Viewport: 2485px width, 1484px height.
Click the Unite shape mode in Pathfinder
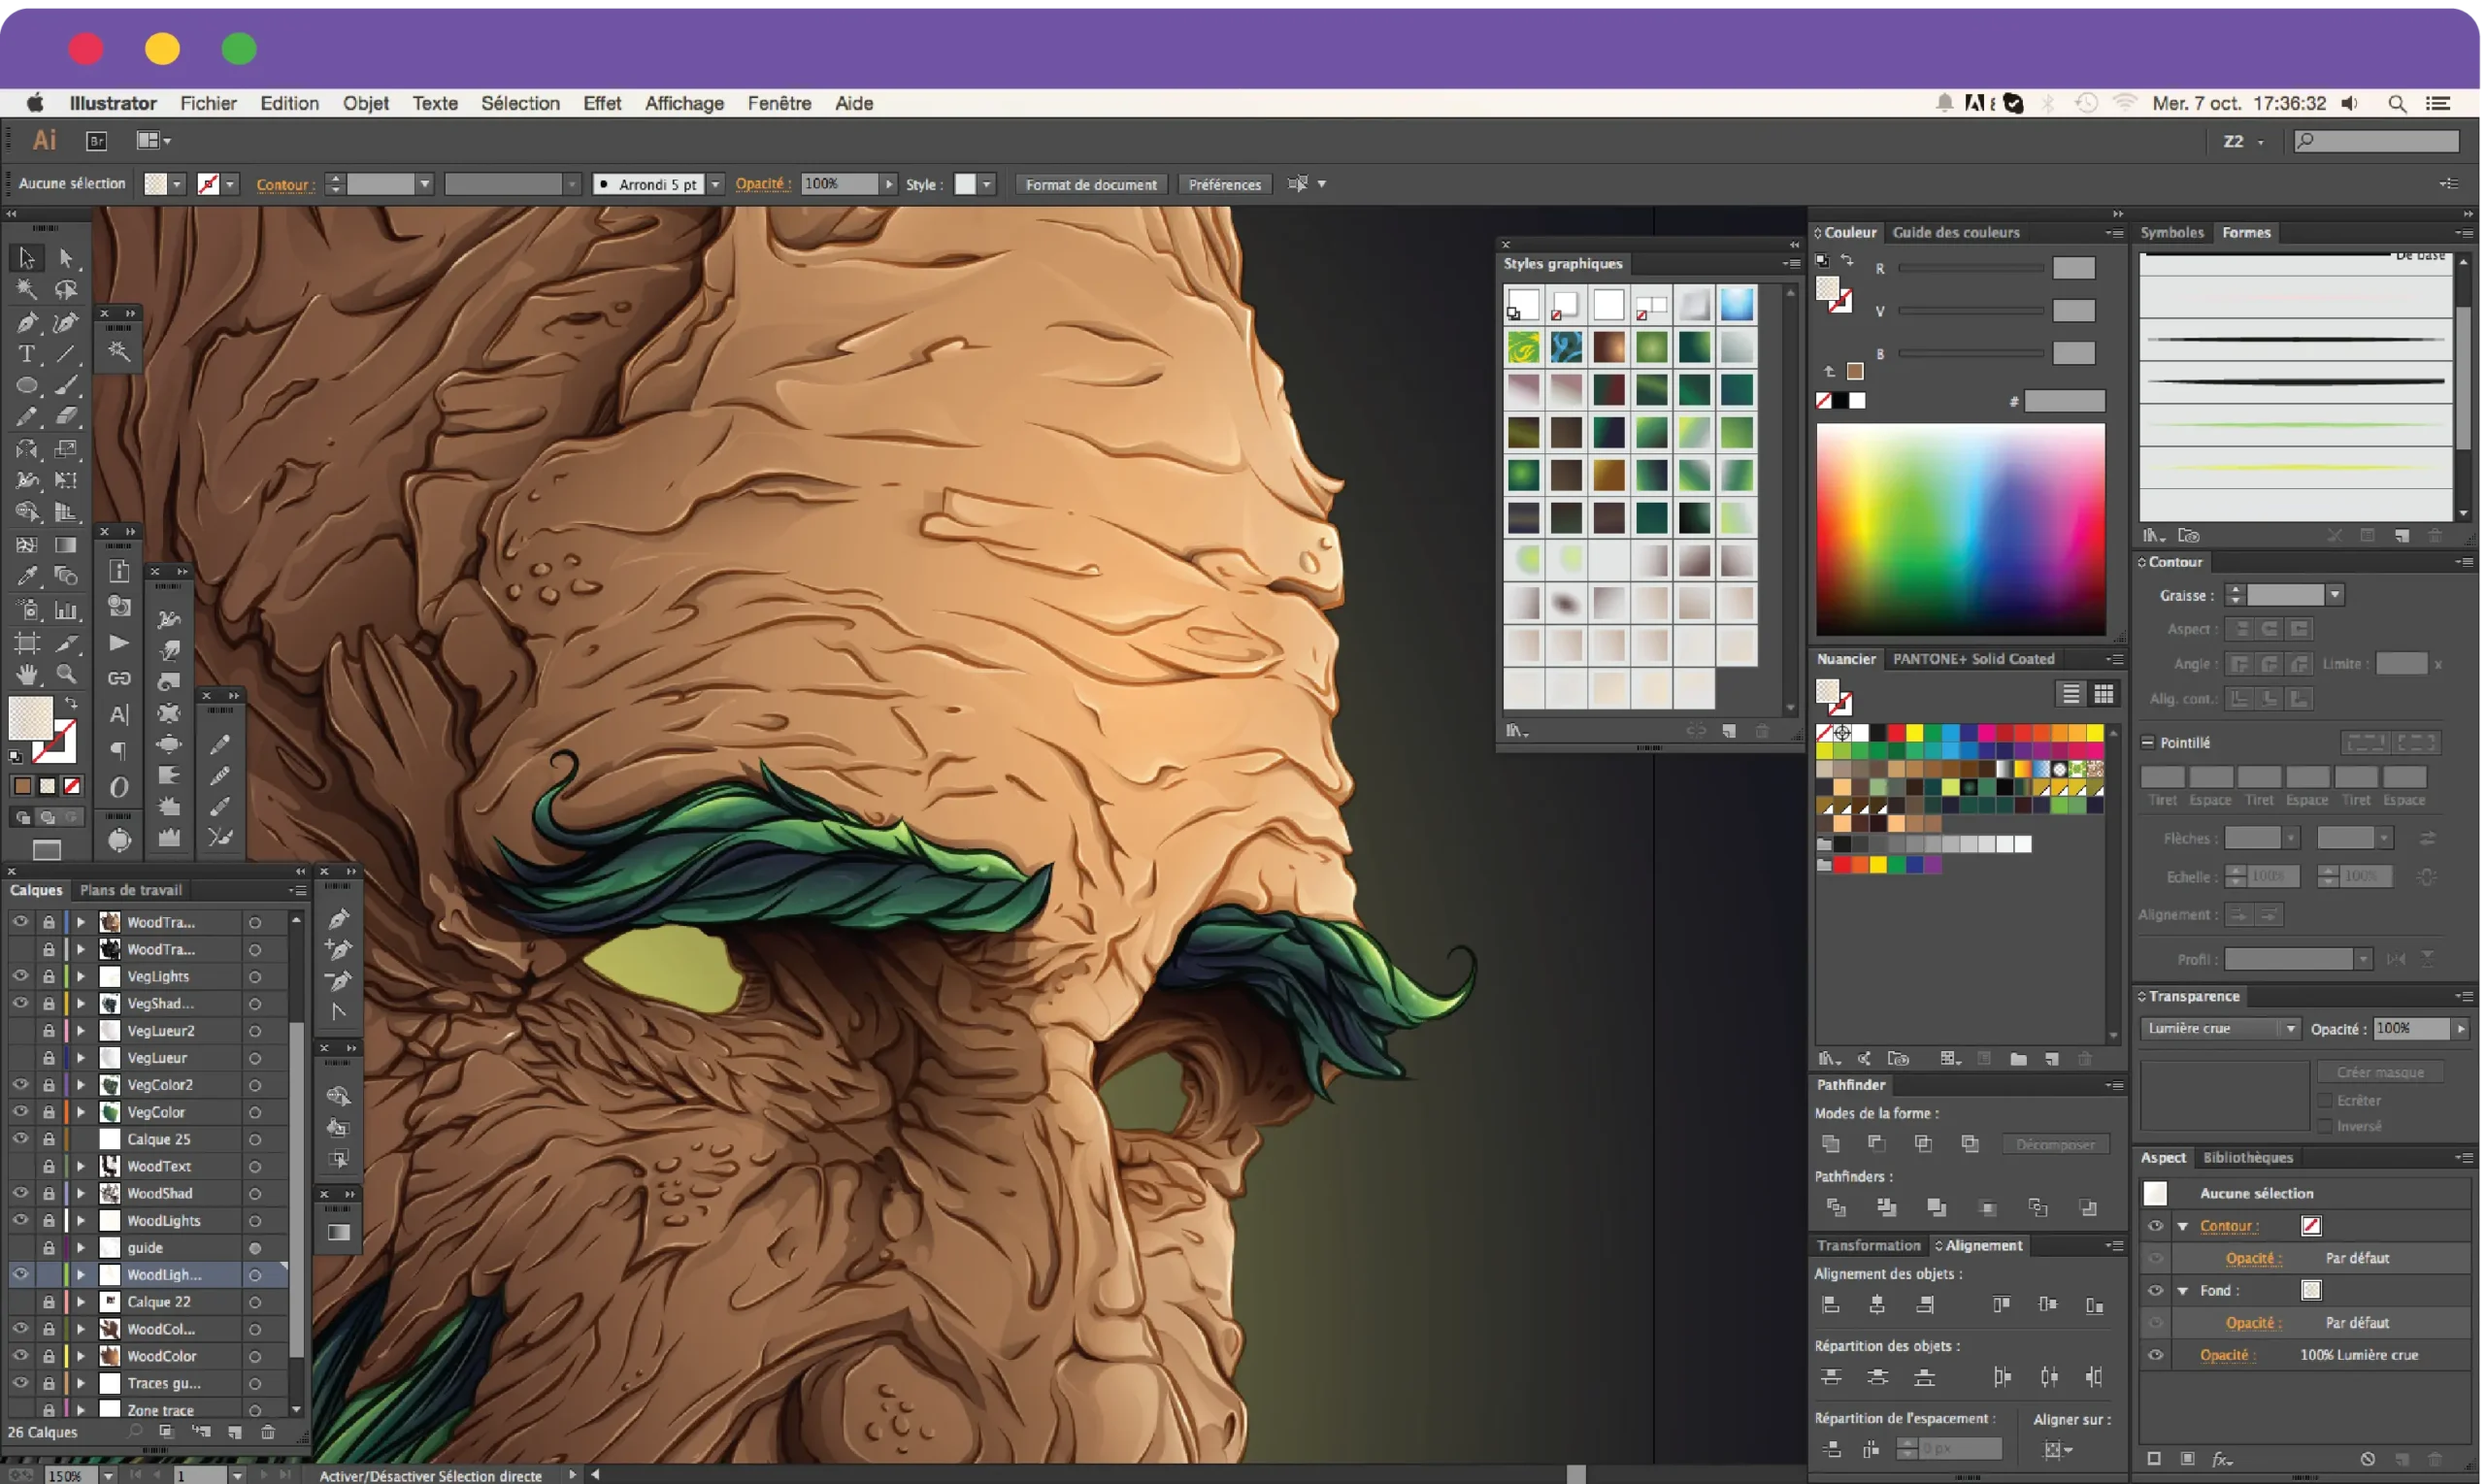pos(1831,1144)
